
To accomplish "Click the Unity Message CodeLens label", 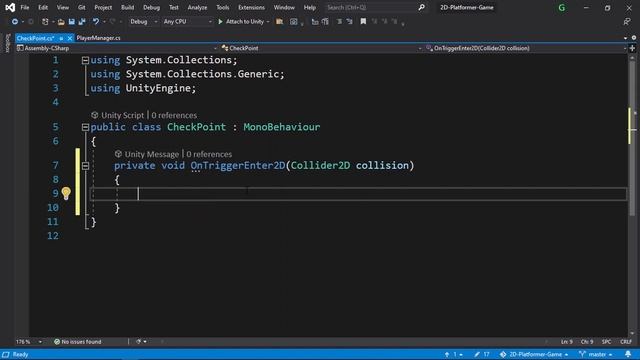I will point(151,154).
